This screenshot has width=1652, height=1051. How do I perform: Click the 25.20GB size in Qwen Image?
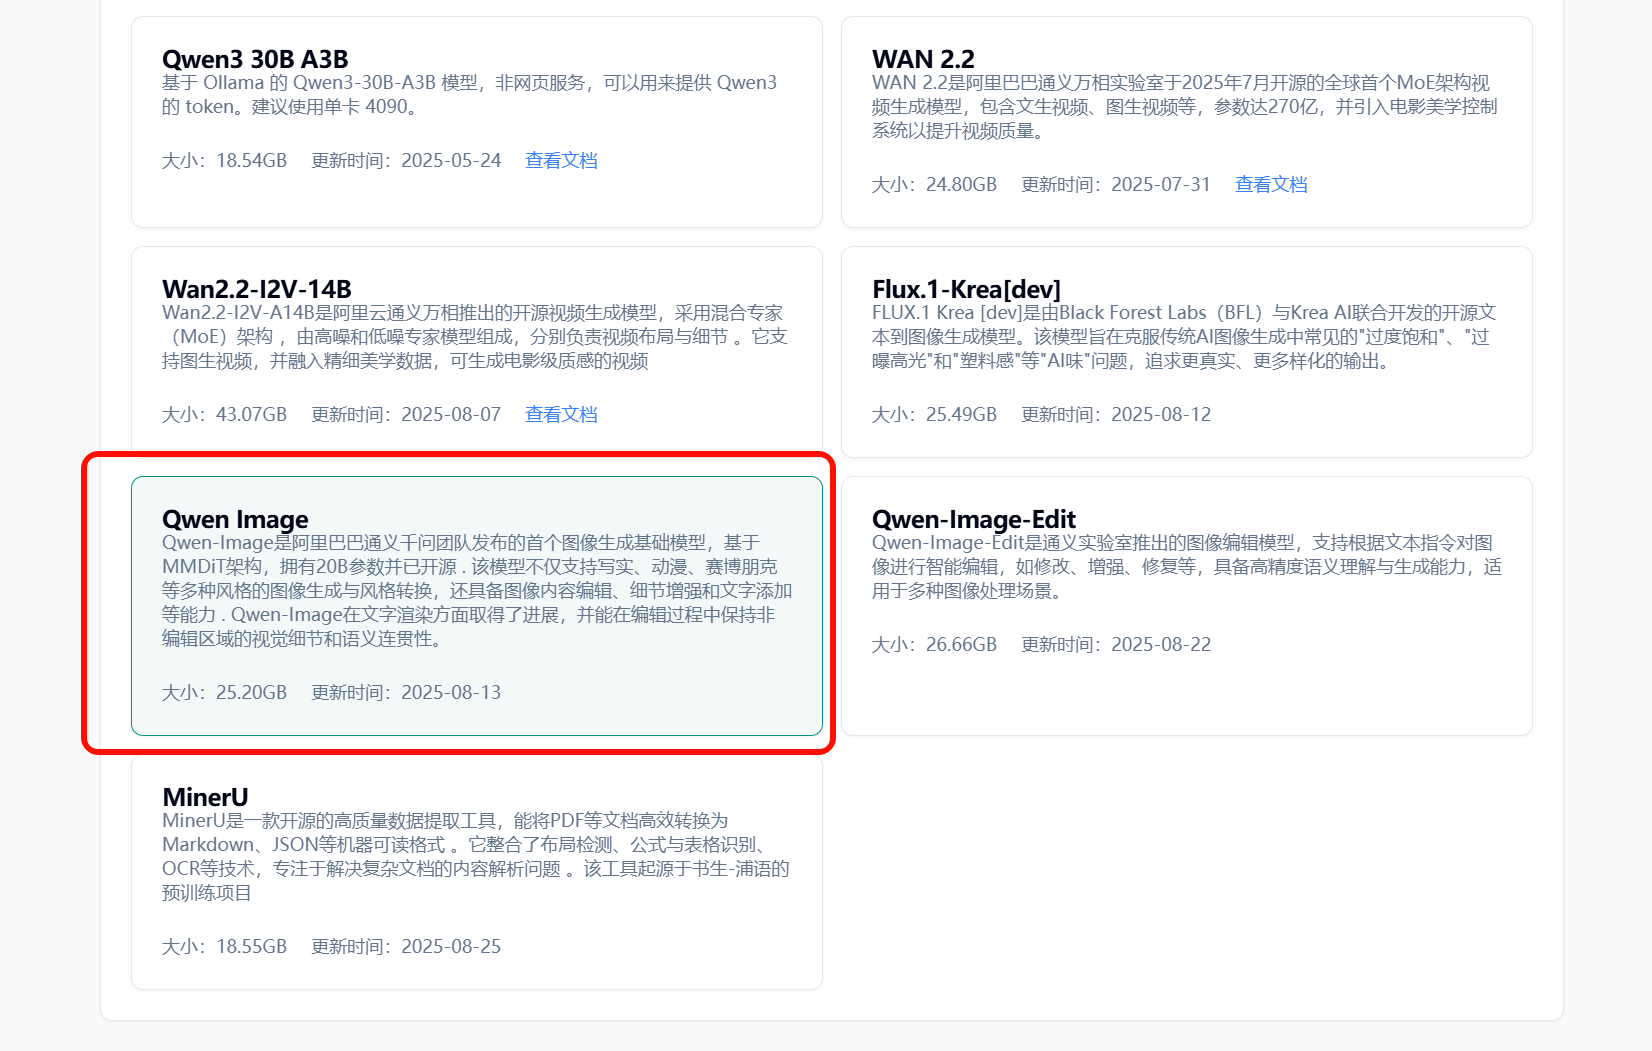pos(251,693)
